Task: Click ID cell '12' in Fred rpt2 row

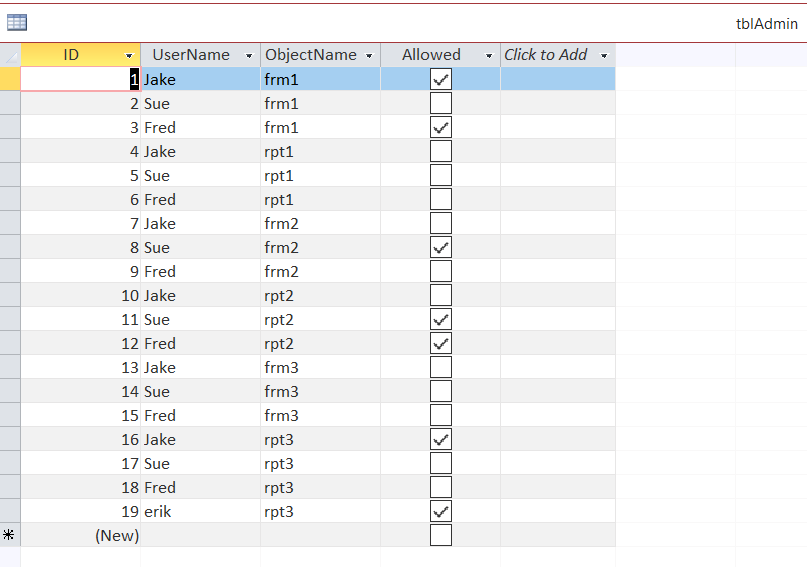Action: point(80,343)
